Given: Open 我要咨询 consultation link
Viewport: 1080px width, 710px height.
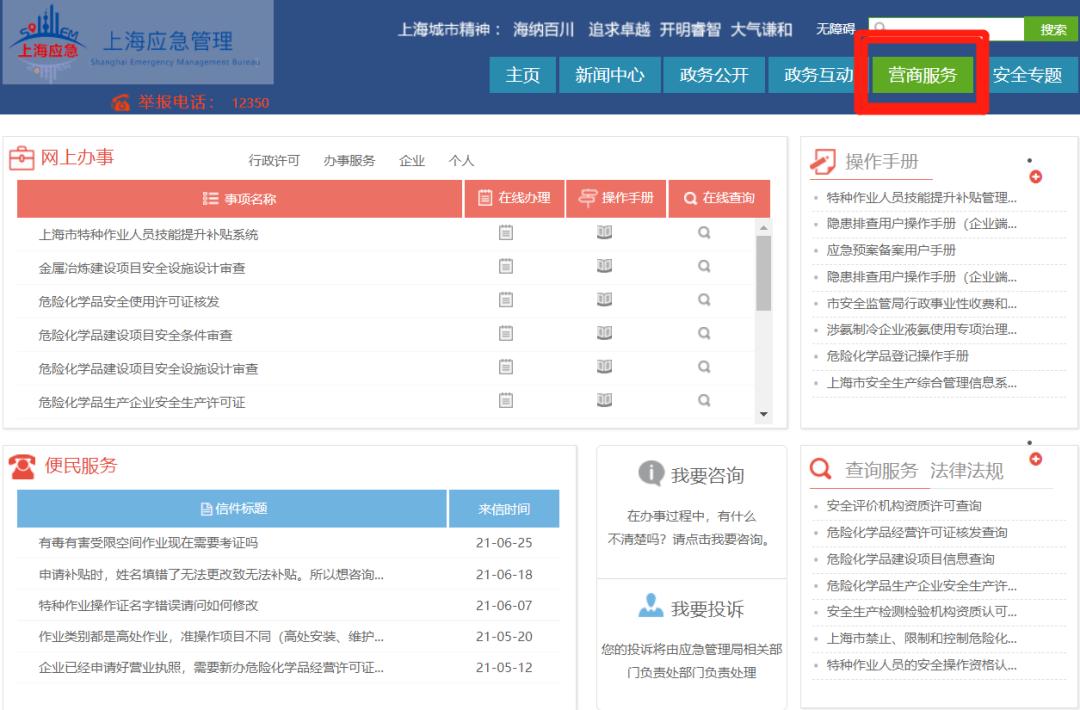Looking at the screenshot, I should (692, 475).
